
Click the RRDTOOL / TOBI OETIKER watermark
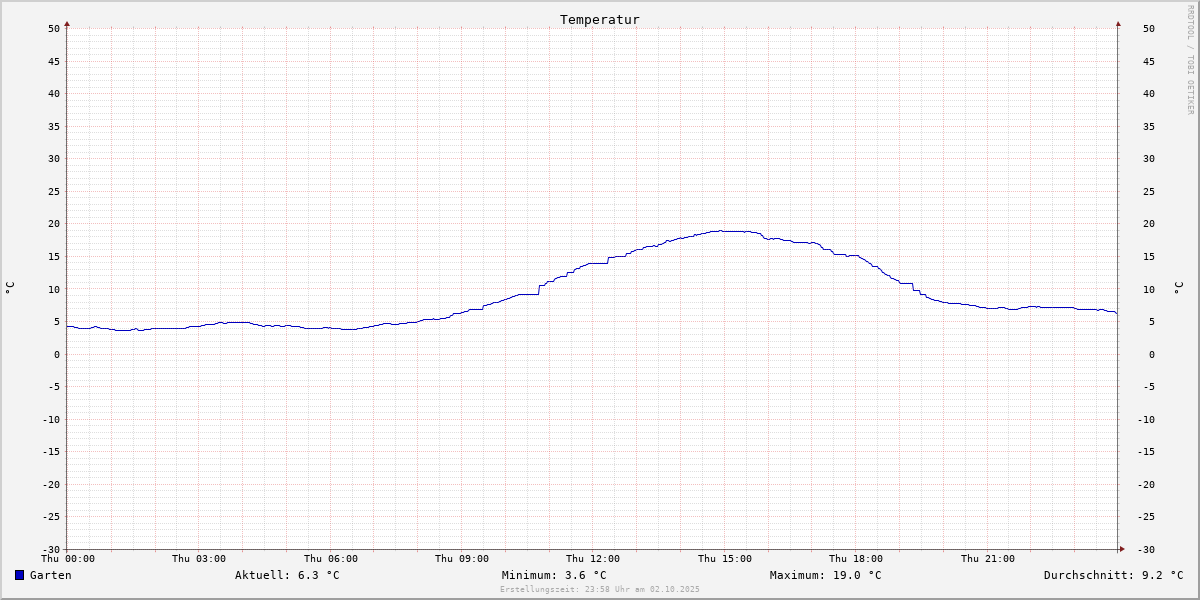tap(1190, 59)
